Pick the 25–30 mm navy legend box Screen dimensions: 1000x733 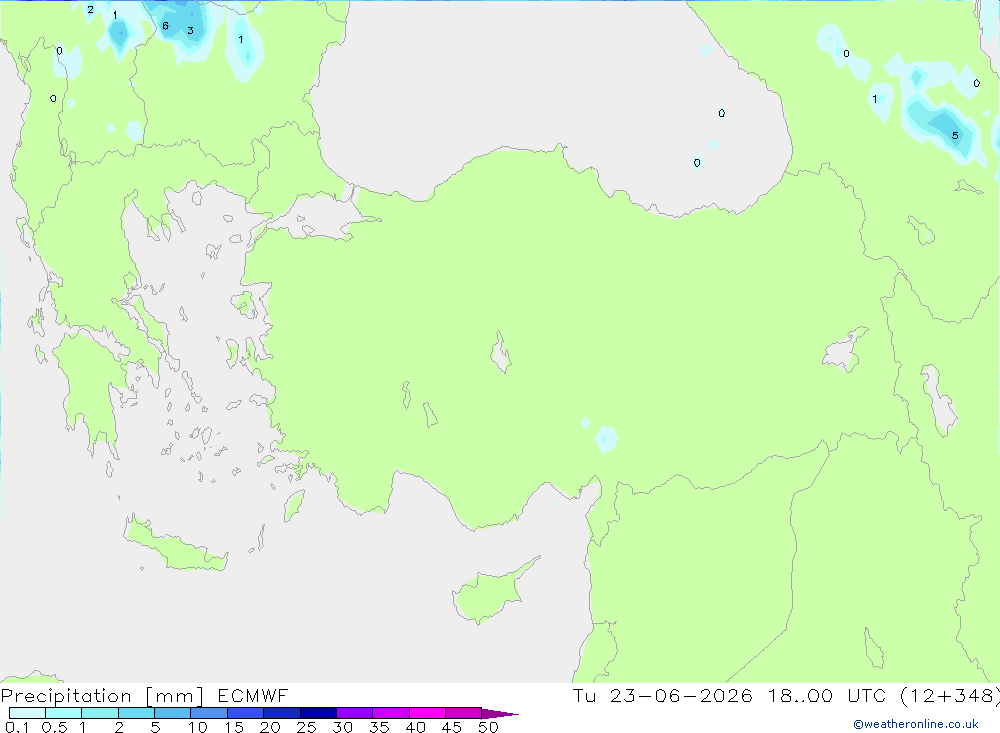pos(318,713)
